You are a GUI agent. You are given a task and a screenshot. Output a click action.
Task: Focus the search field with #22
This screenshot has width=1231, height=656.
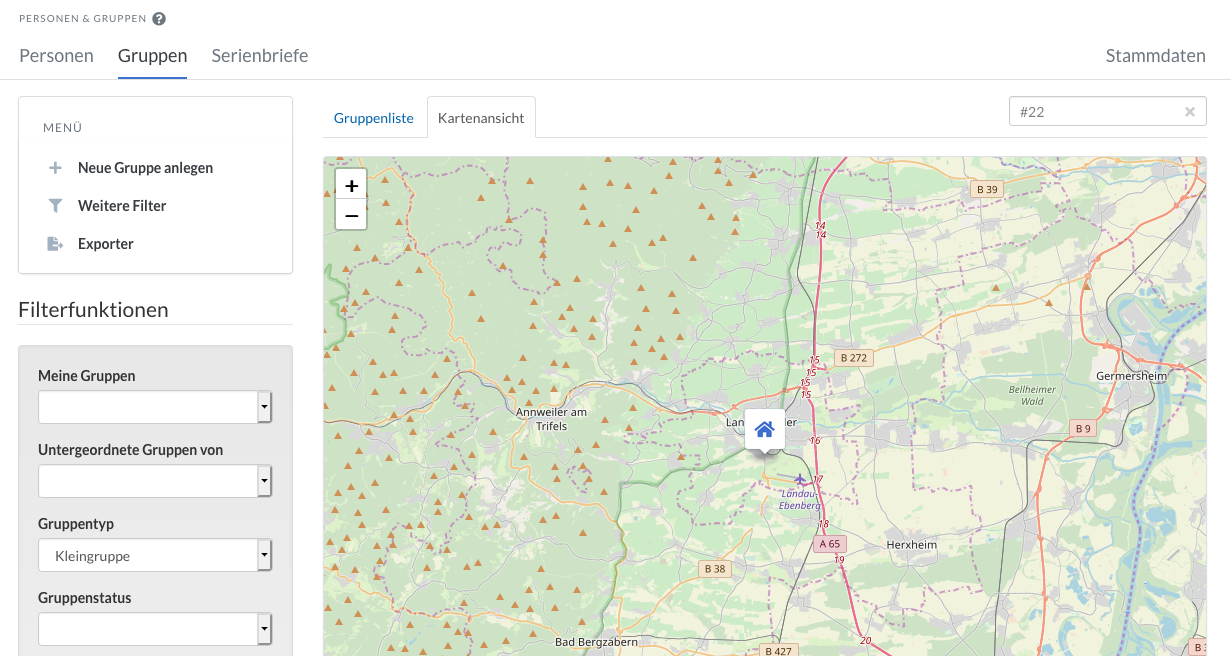click(x=1095, y=112)
